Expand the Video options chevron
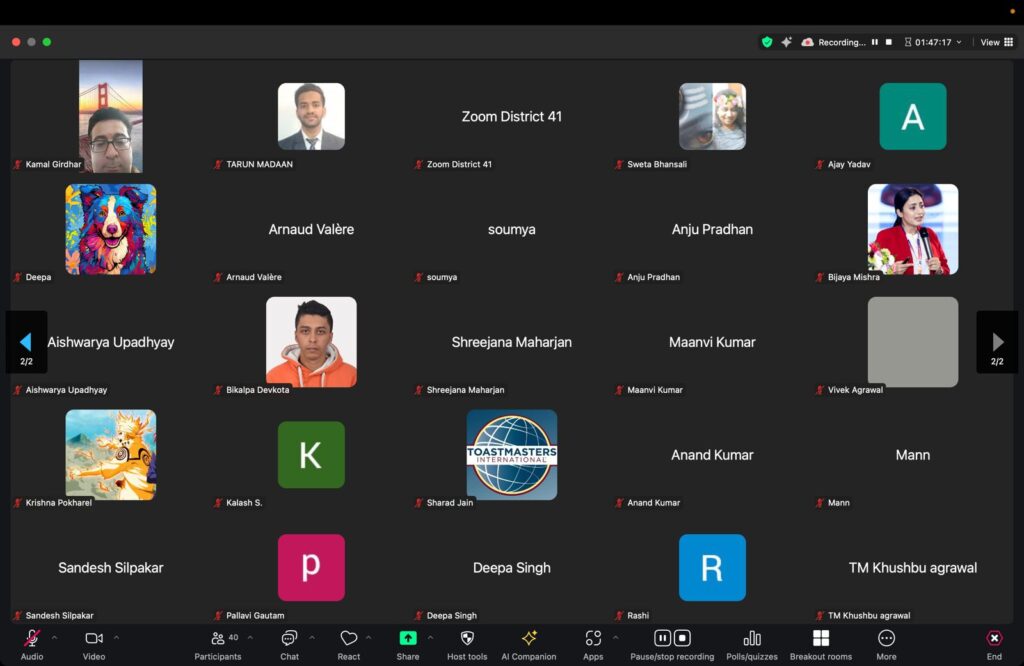Image resolution: width=1024 pixels, height=666 pixels. 116,638
